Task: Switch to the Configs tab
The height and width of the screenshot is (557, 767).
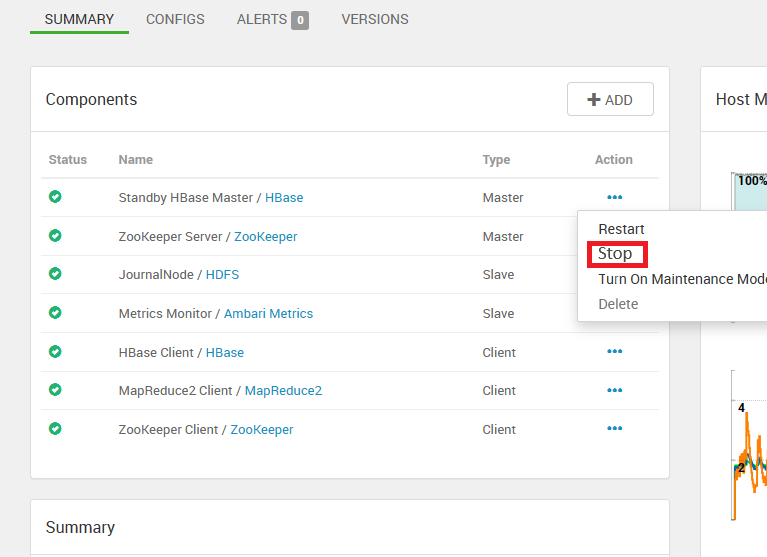Action: pyautogui.click(x=175, y=20)
